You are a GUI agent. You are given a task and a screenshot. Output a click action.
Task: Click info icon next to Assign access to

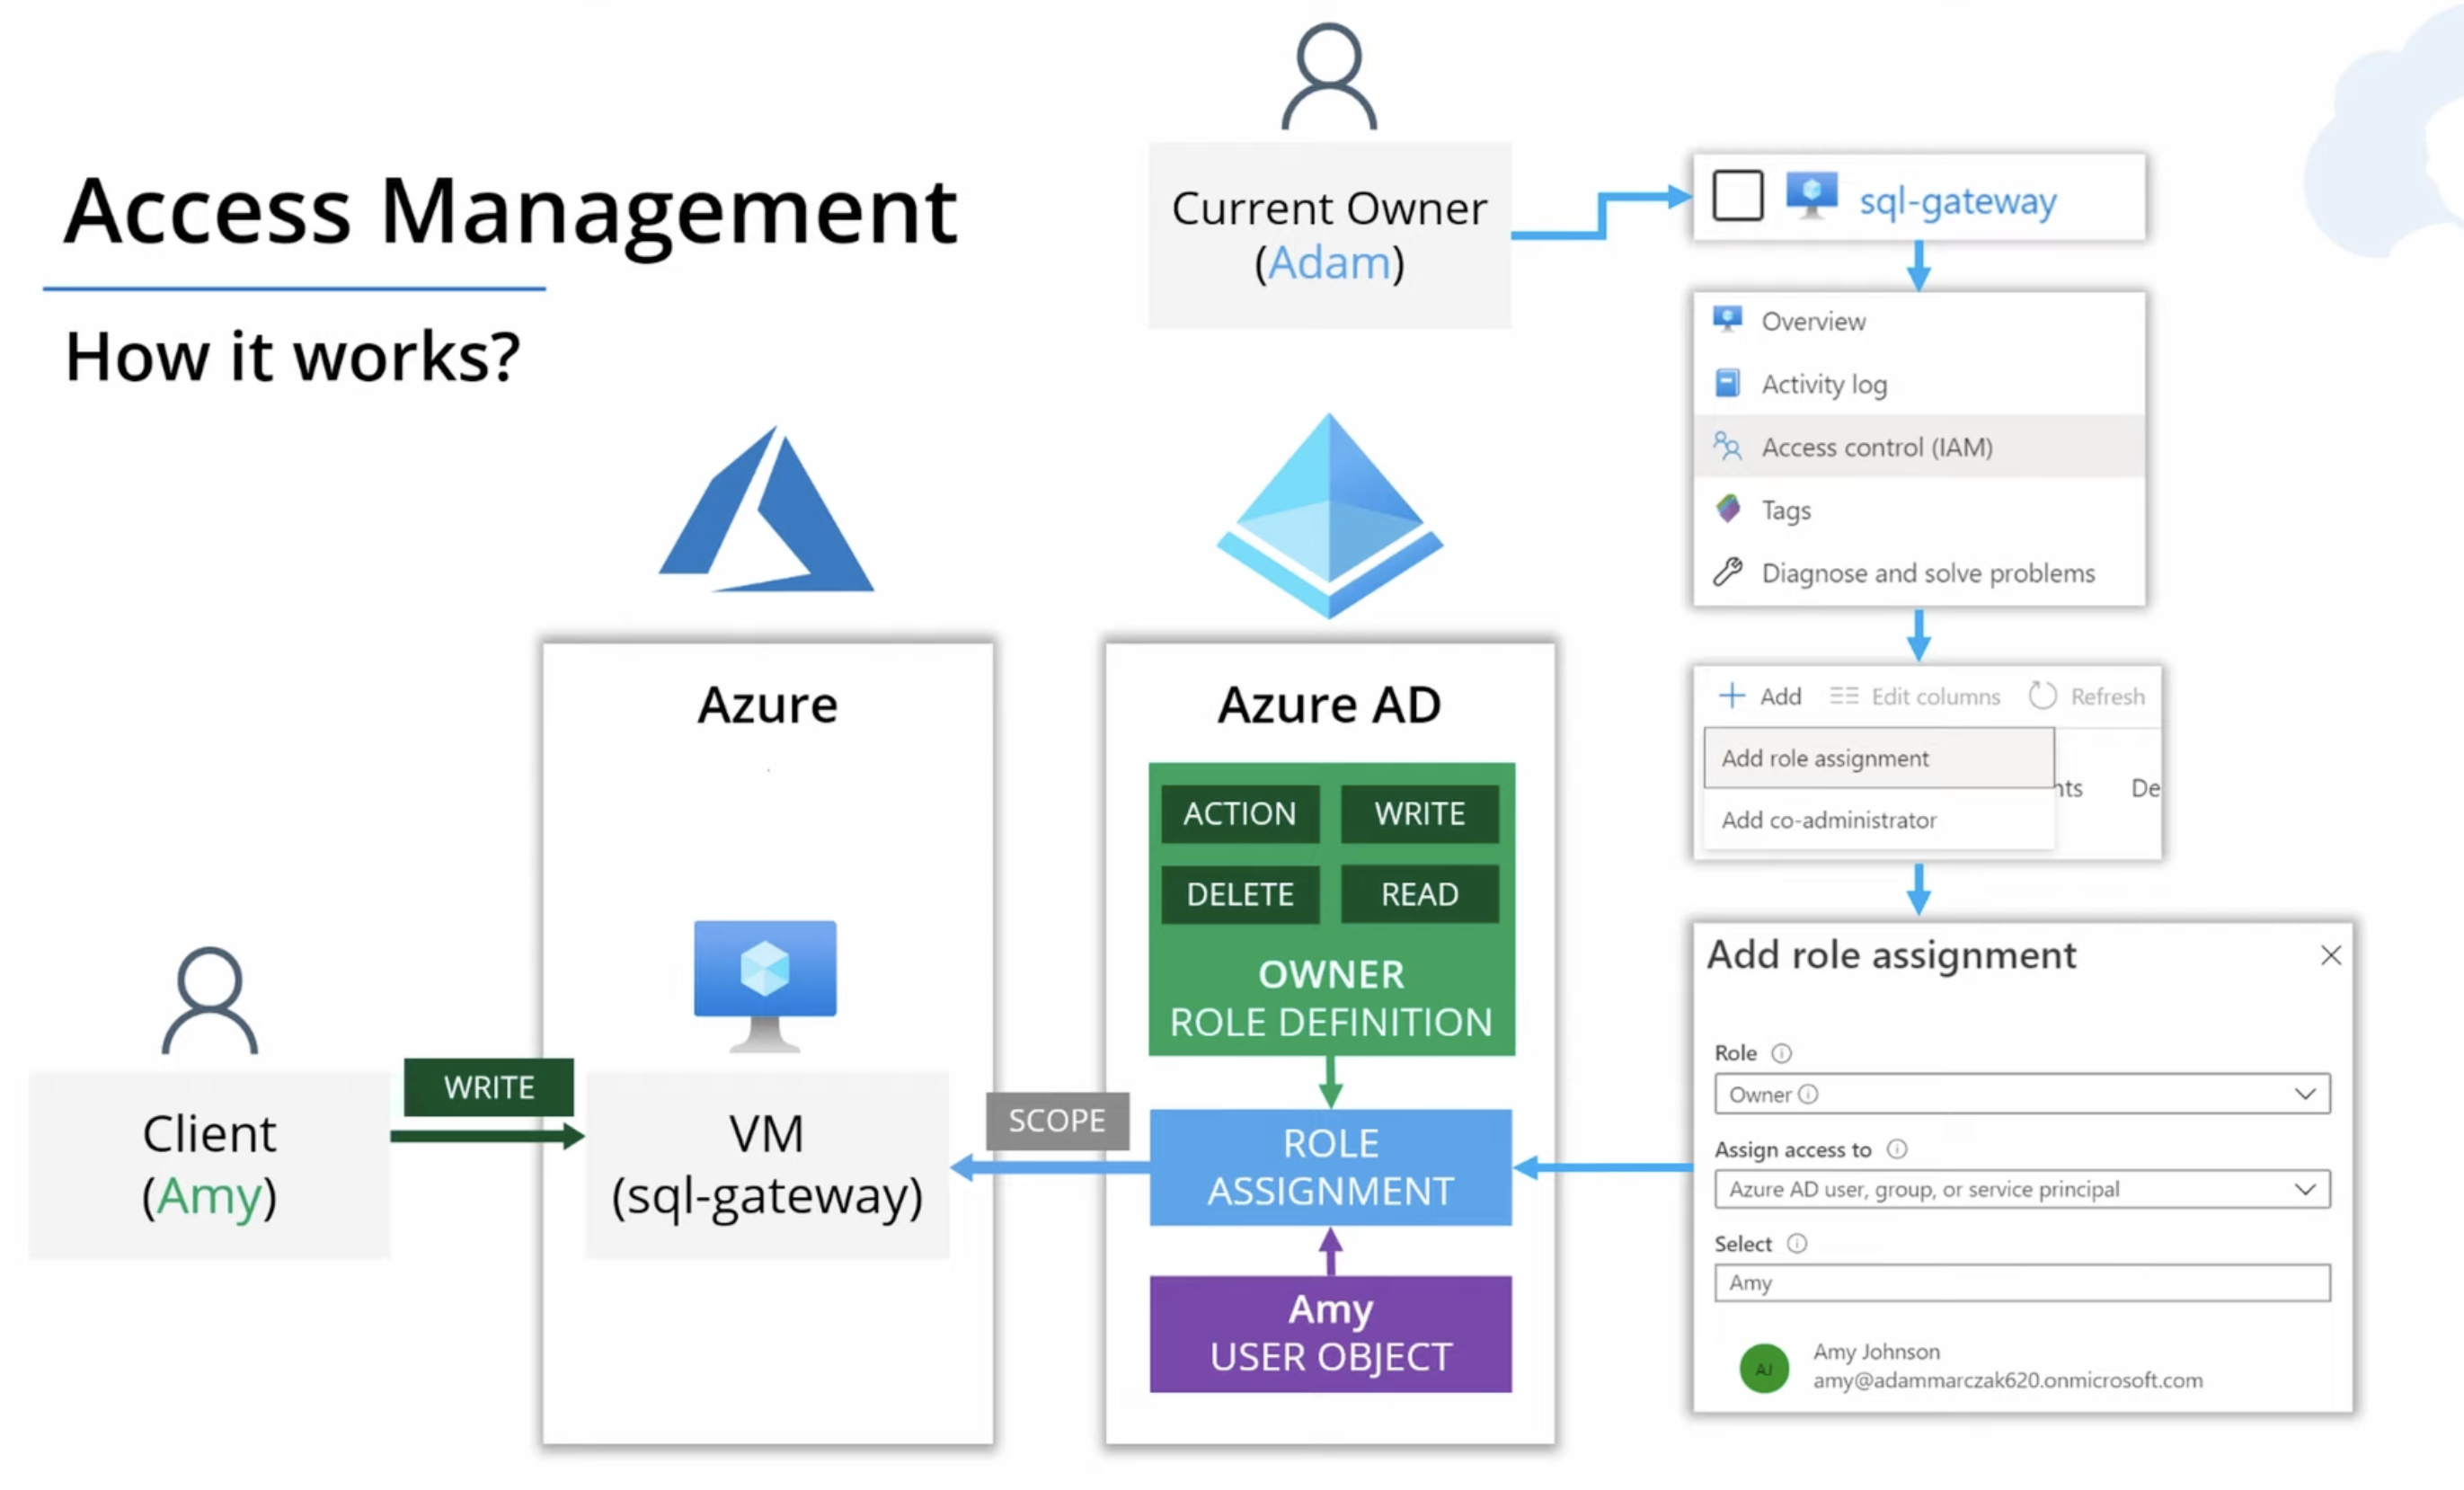[1897, 1149]
